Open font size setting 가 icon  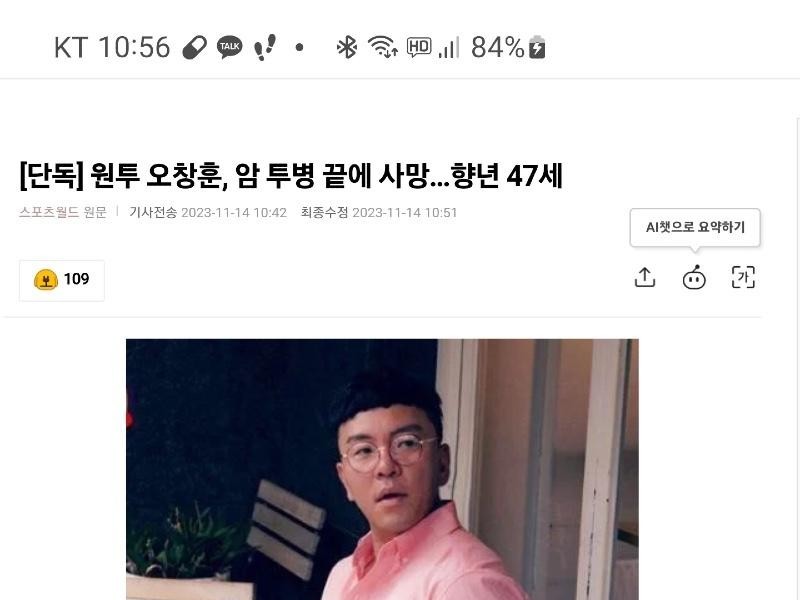[743, 278]
